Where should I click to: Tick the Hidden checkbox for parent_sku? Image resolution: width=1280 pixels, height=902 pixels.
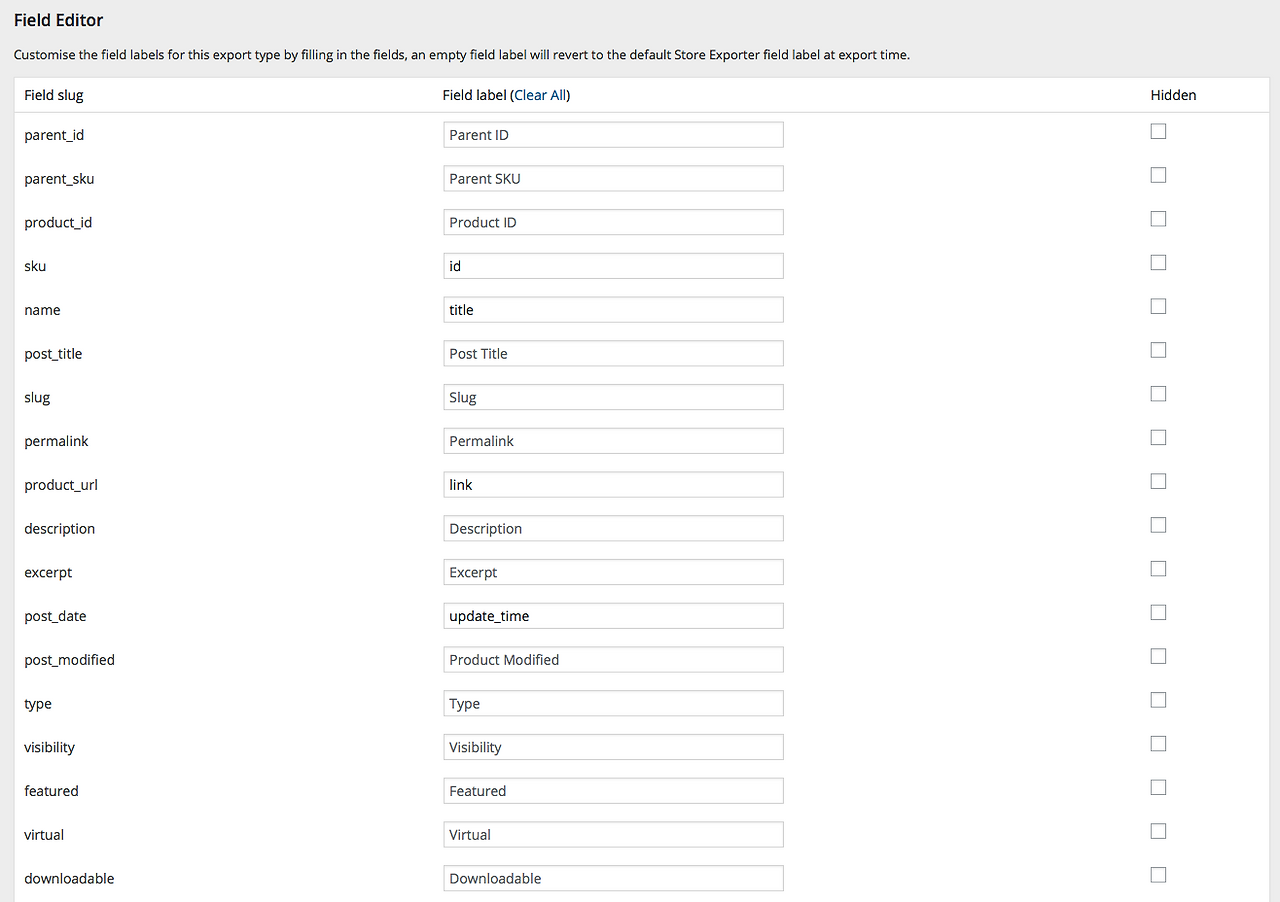(1158, 175)
